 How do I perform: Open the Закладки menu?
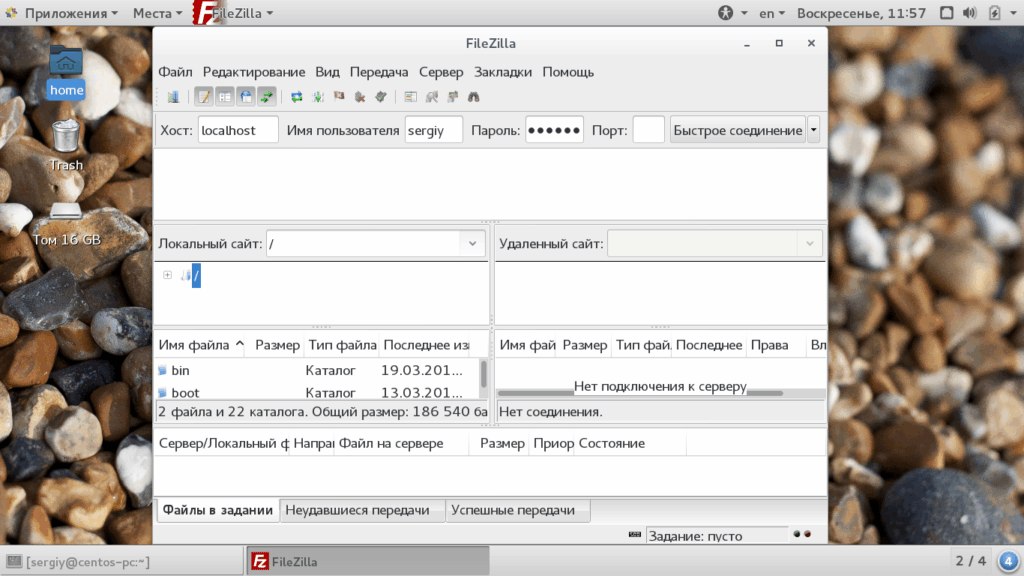tap(503, 72)
